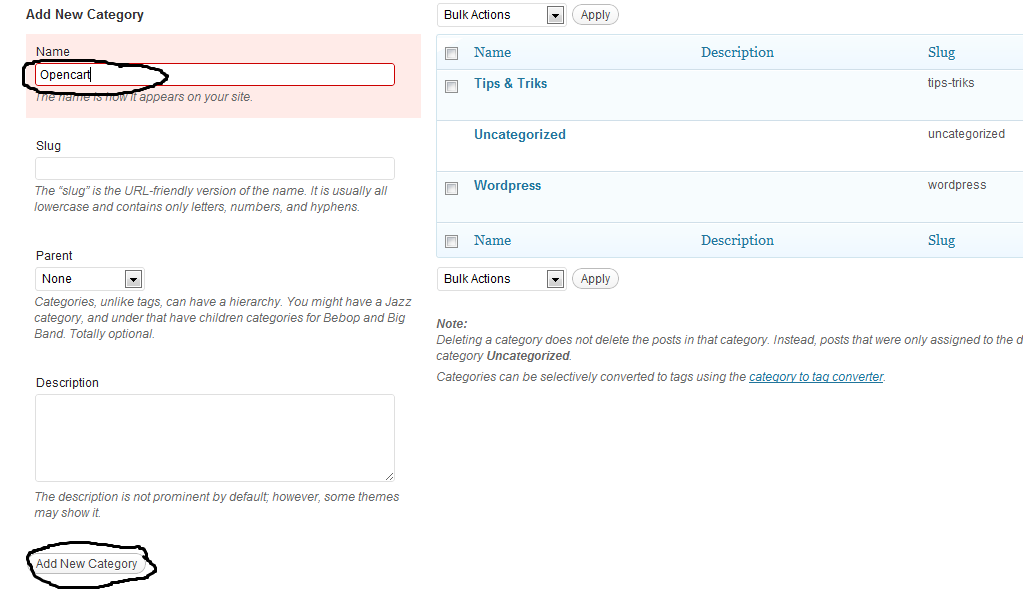Sort by Name column header
This screenshot has height=593, width=1023.
click(x=492, y=53)
